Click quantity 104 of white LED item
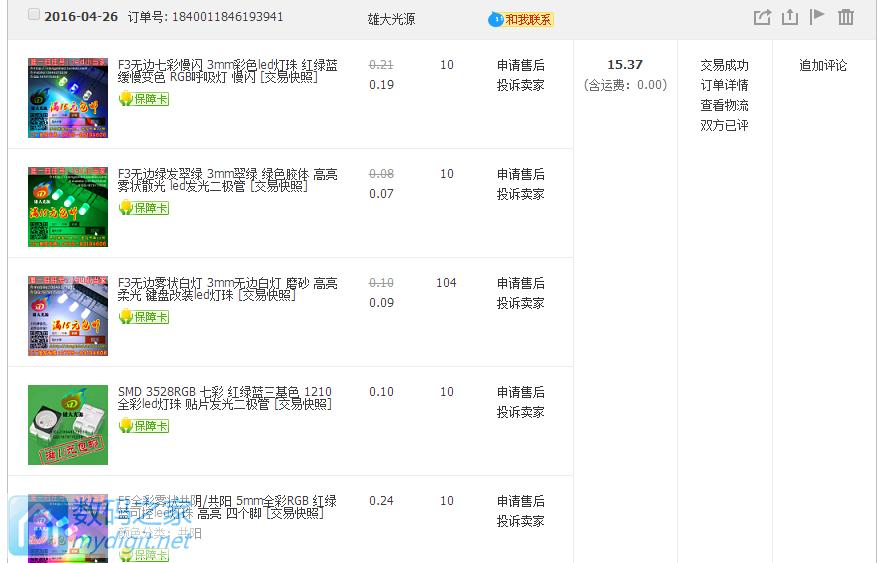The image size is (878, 563). pos(446,283)
